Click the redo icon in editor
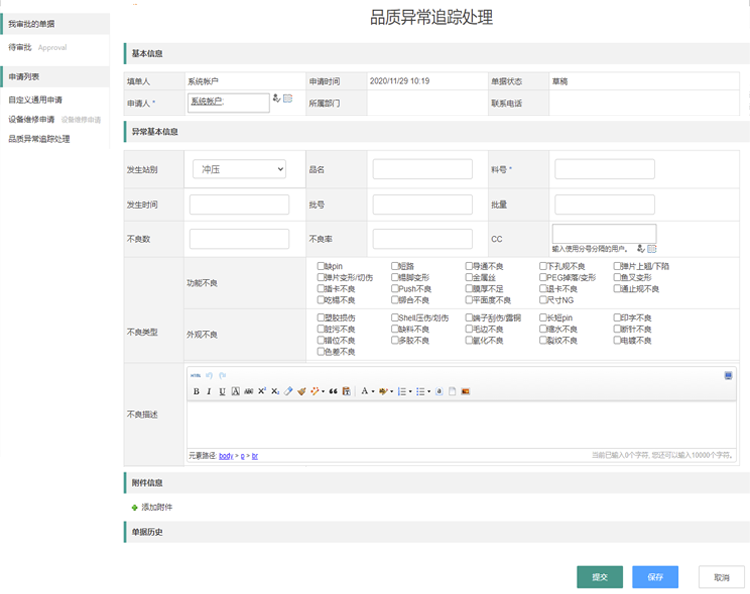Image resolution: width=750 pixels, height=594 pixels. pos(222,375)
